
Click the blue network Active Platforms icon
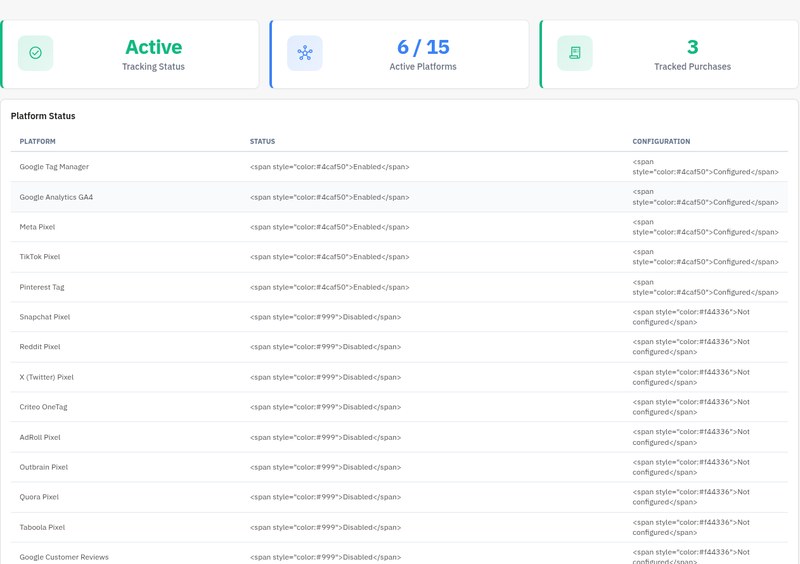pyautogui.click(x=305, y=53)
